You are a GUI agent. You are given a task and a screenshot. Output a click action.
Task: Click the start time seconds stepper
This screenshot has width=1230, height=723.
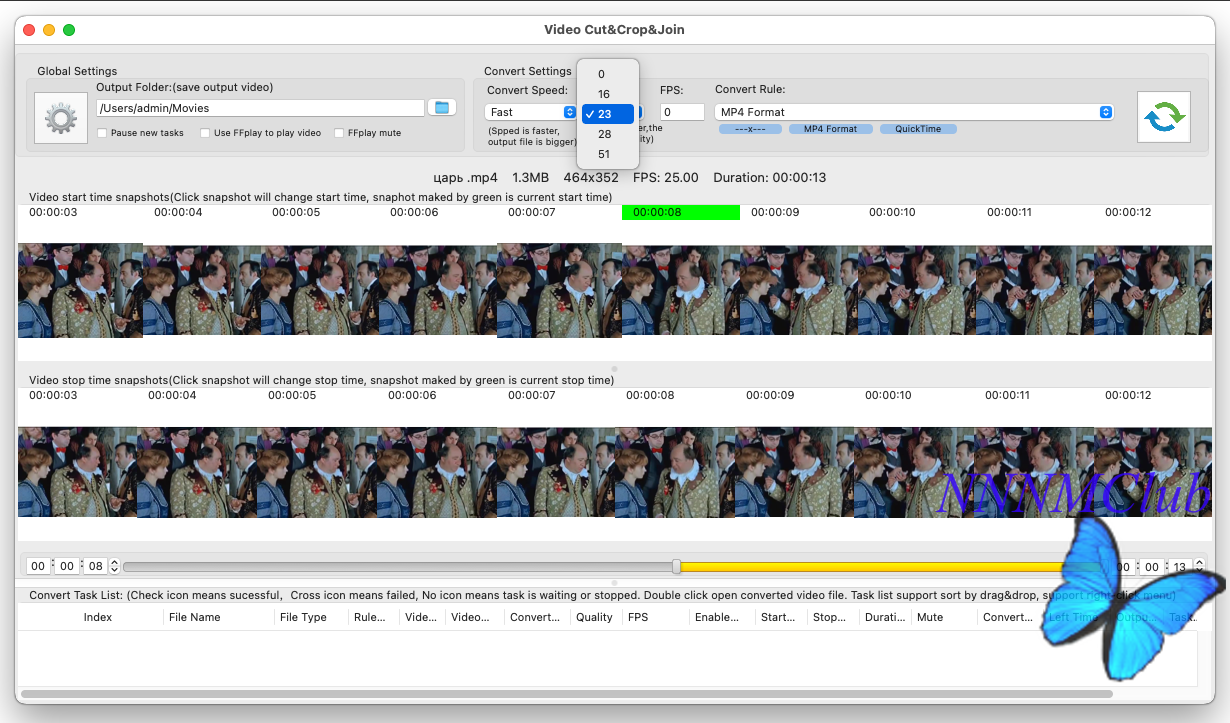(x=114, y=567)
